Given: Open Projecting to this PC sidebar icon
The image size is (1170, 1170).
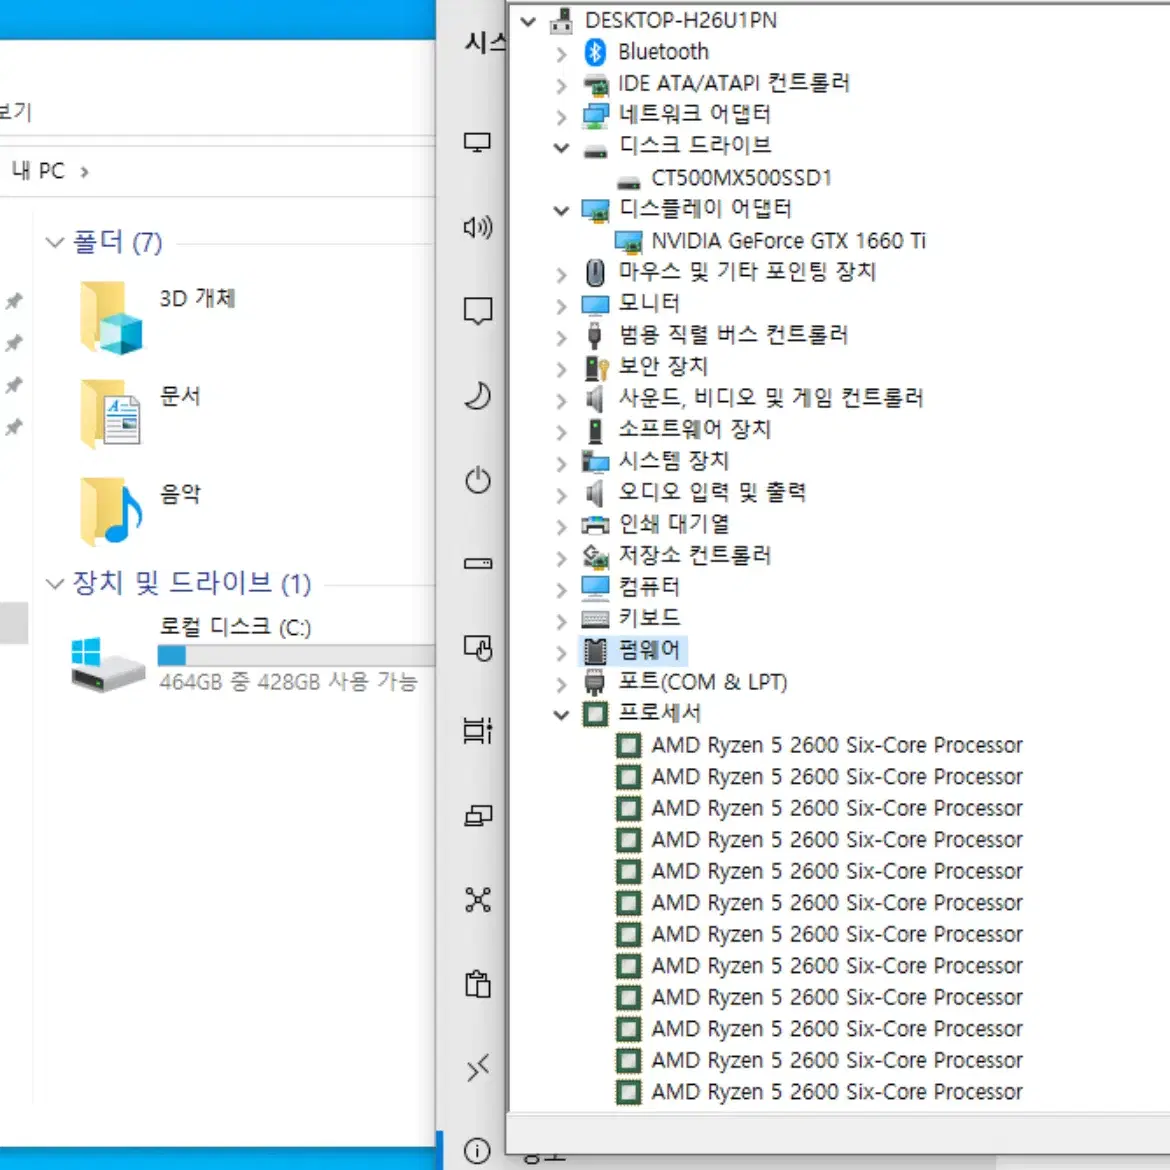Looking at the screenshot, I should pos(478,816).
